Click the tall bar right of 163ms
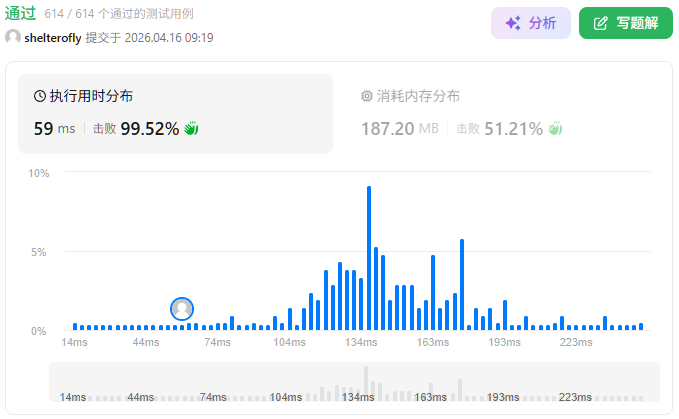 [x=461, y=285]
